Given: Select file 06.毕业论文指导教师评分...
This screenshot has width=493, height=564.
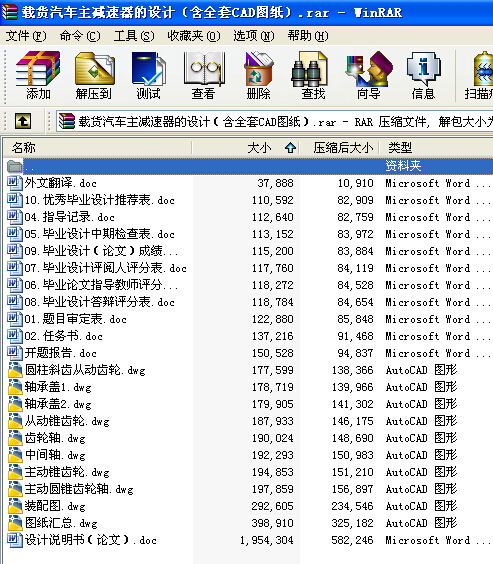Looking at the screenshot, I should click(101, 285).
